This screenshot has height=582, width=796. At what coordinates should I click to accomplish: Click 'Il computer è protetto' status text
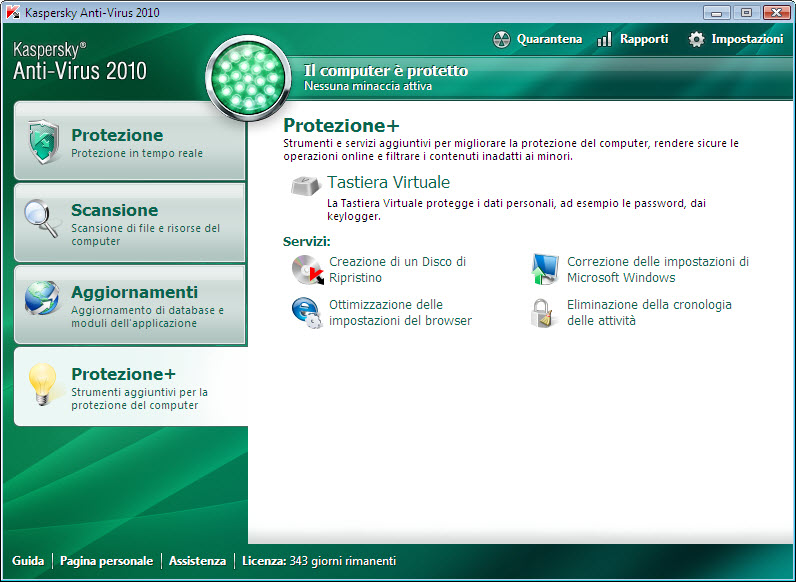click(x=386, y=71)
